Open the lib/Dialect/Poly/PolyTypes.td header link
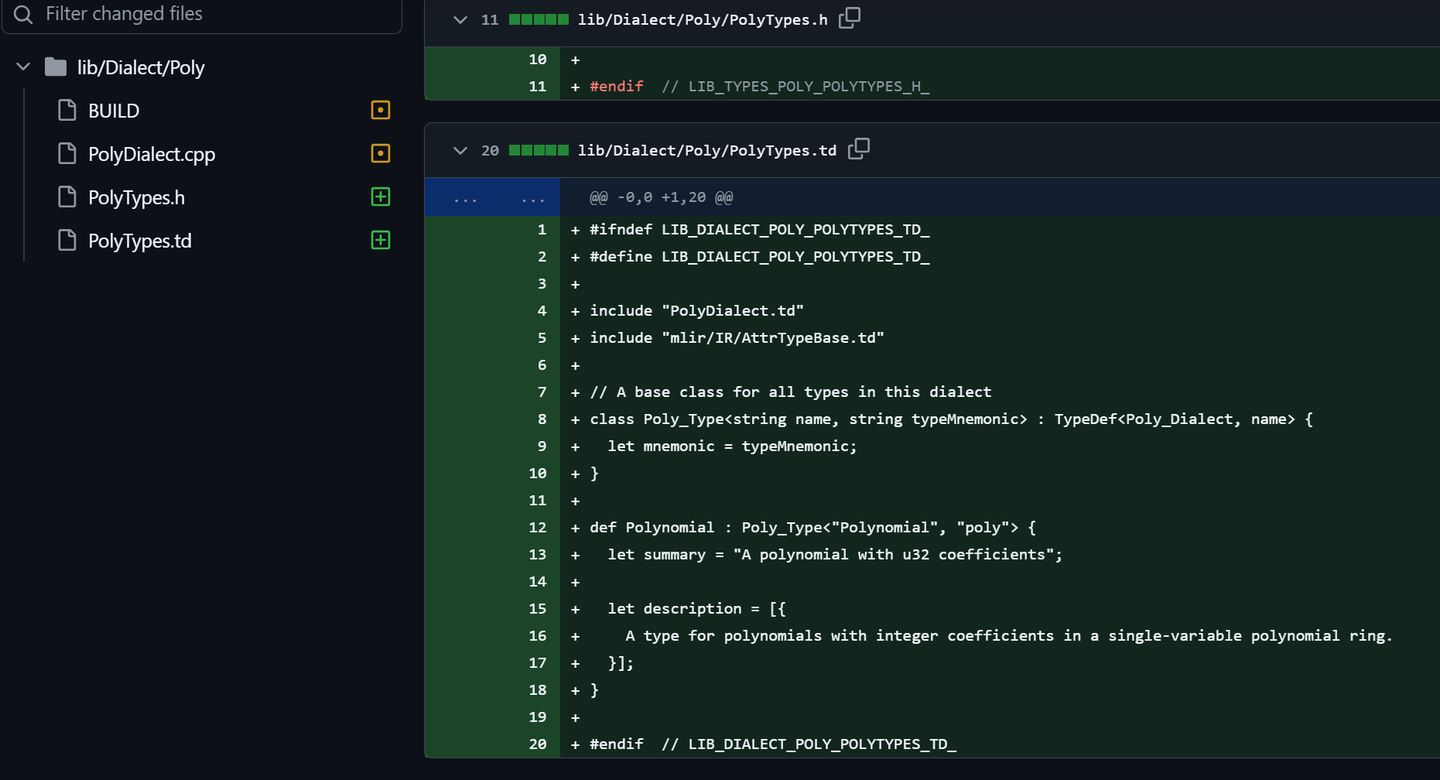Image resolution: width=1440 pixels, height=780 pixels. 707,151
